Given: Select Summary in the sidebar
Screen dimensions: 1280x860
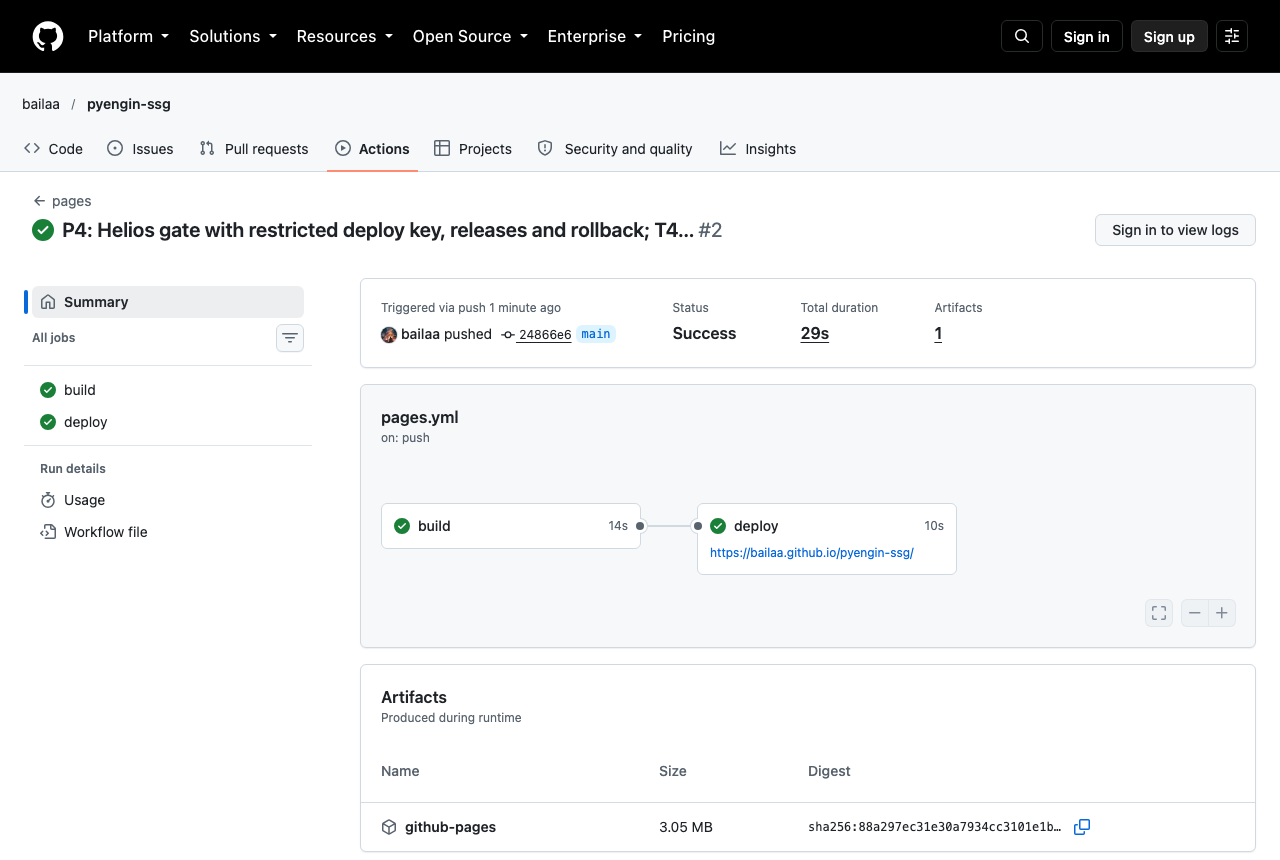Looking at the screenshot, I should click(168, 302).
